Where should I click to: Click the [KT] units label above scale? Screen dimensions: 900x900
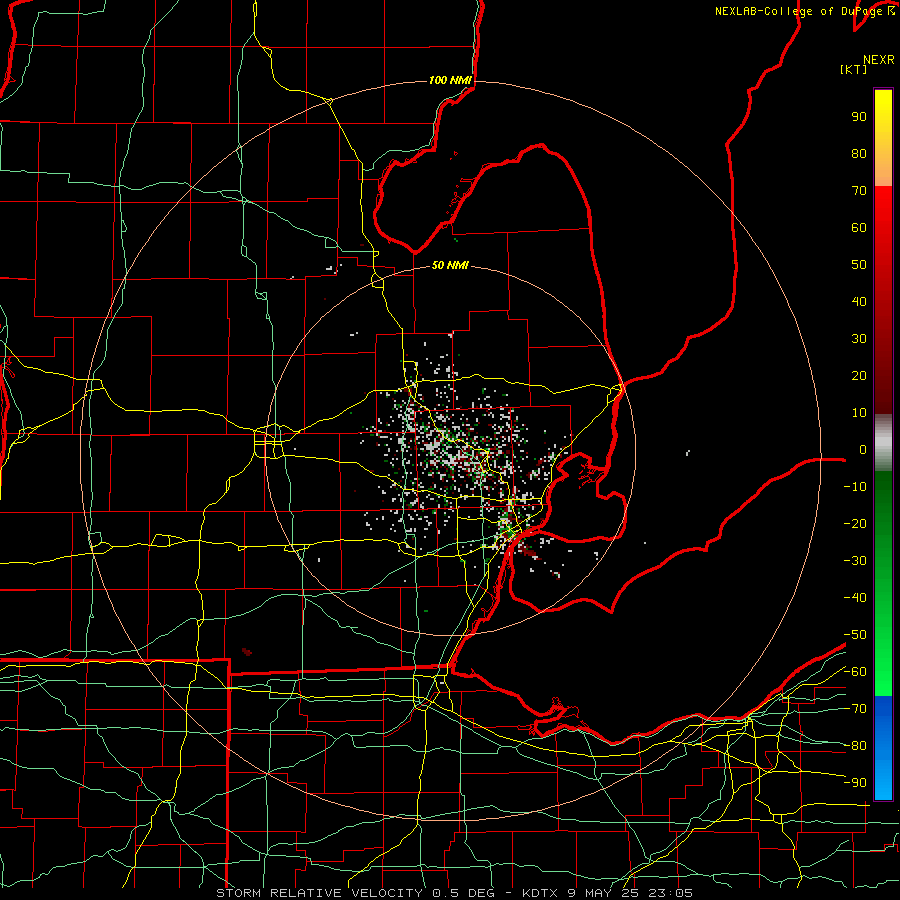pyautogui.click(x=853, y=69)
